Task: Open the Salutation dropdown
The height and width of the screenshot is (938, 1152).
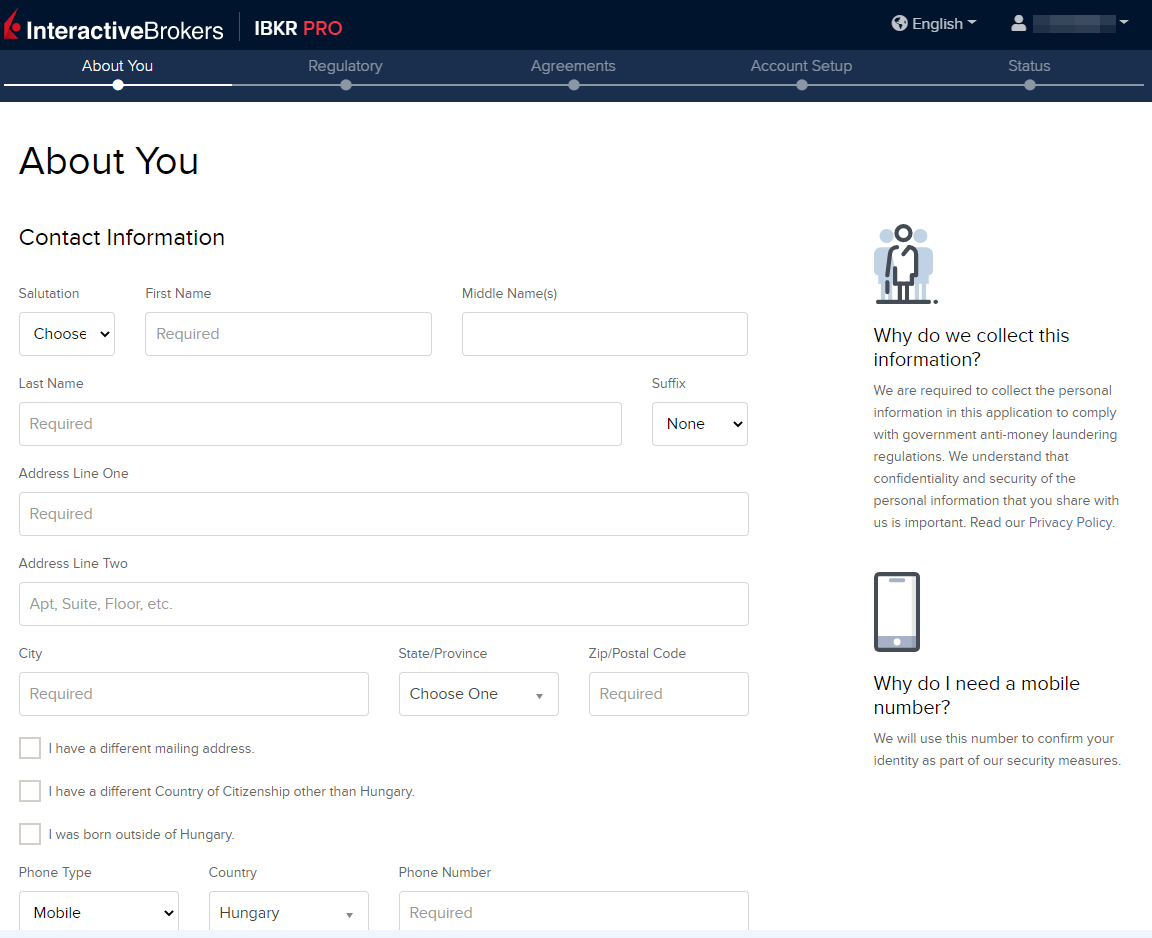Action: 67,334
